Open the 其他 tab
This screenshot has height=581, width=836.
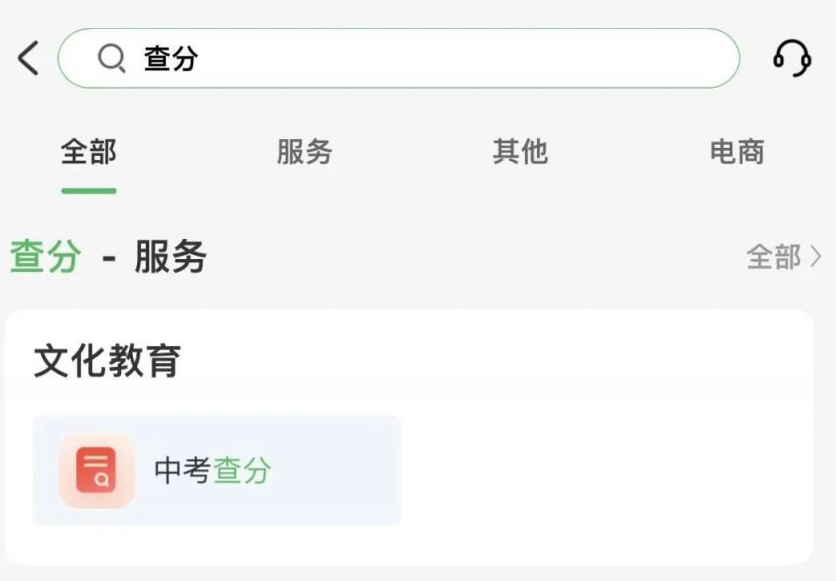(x=520, y=152)
